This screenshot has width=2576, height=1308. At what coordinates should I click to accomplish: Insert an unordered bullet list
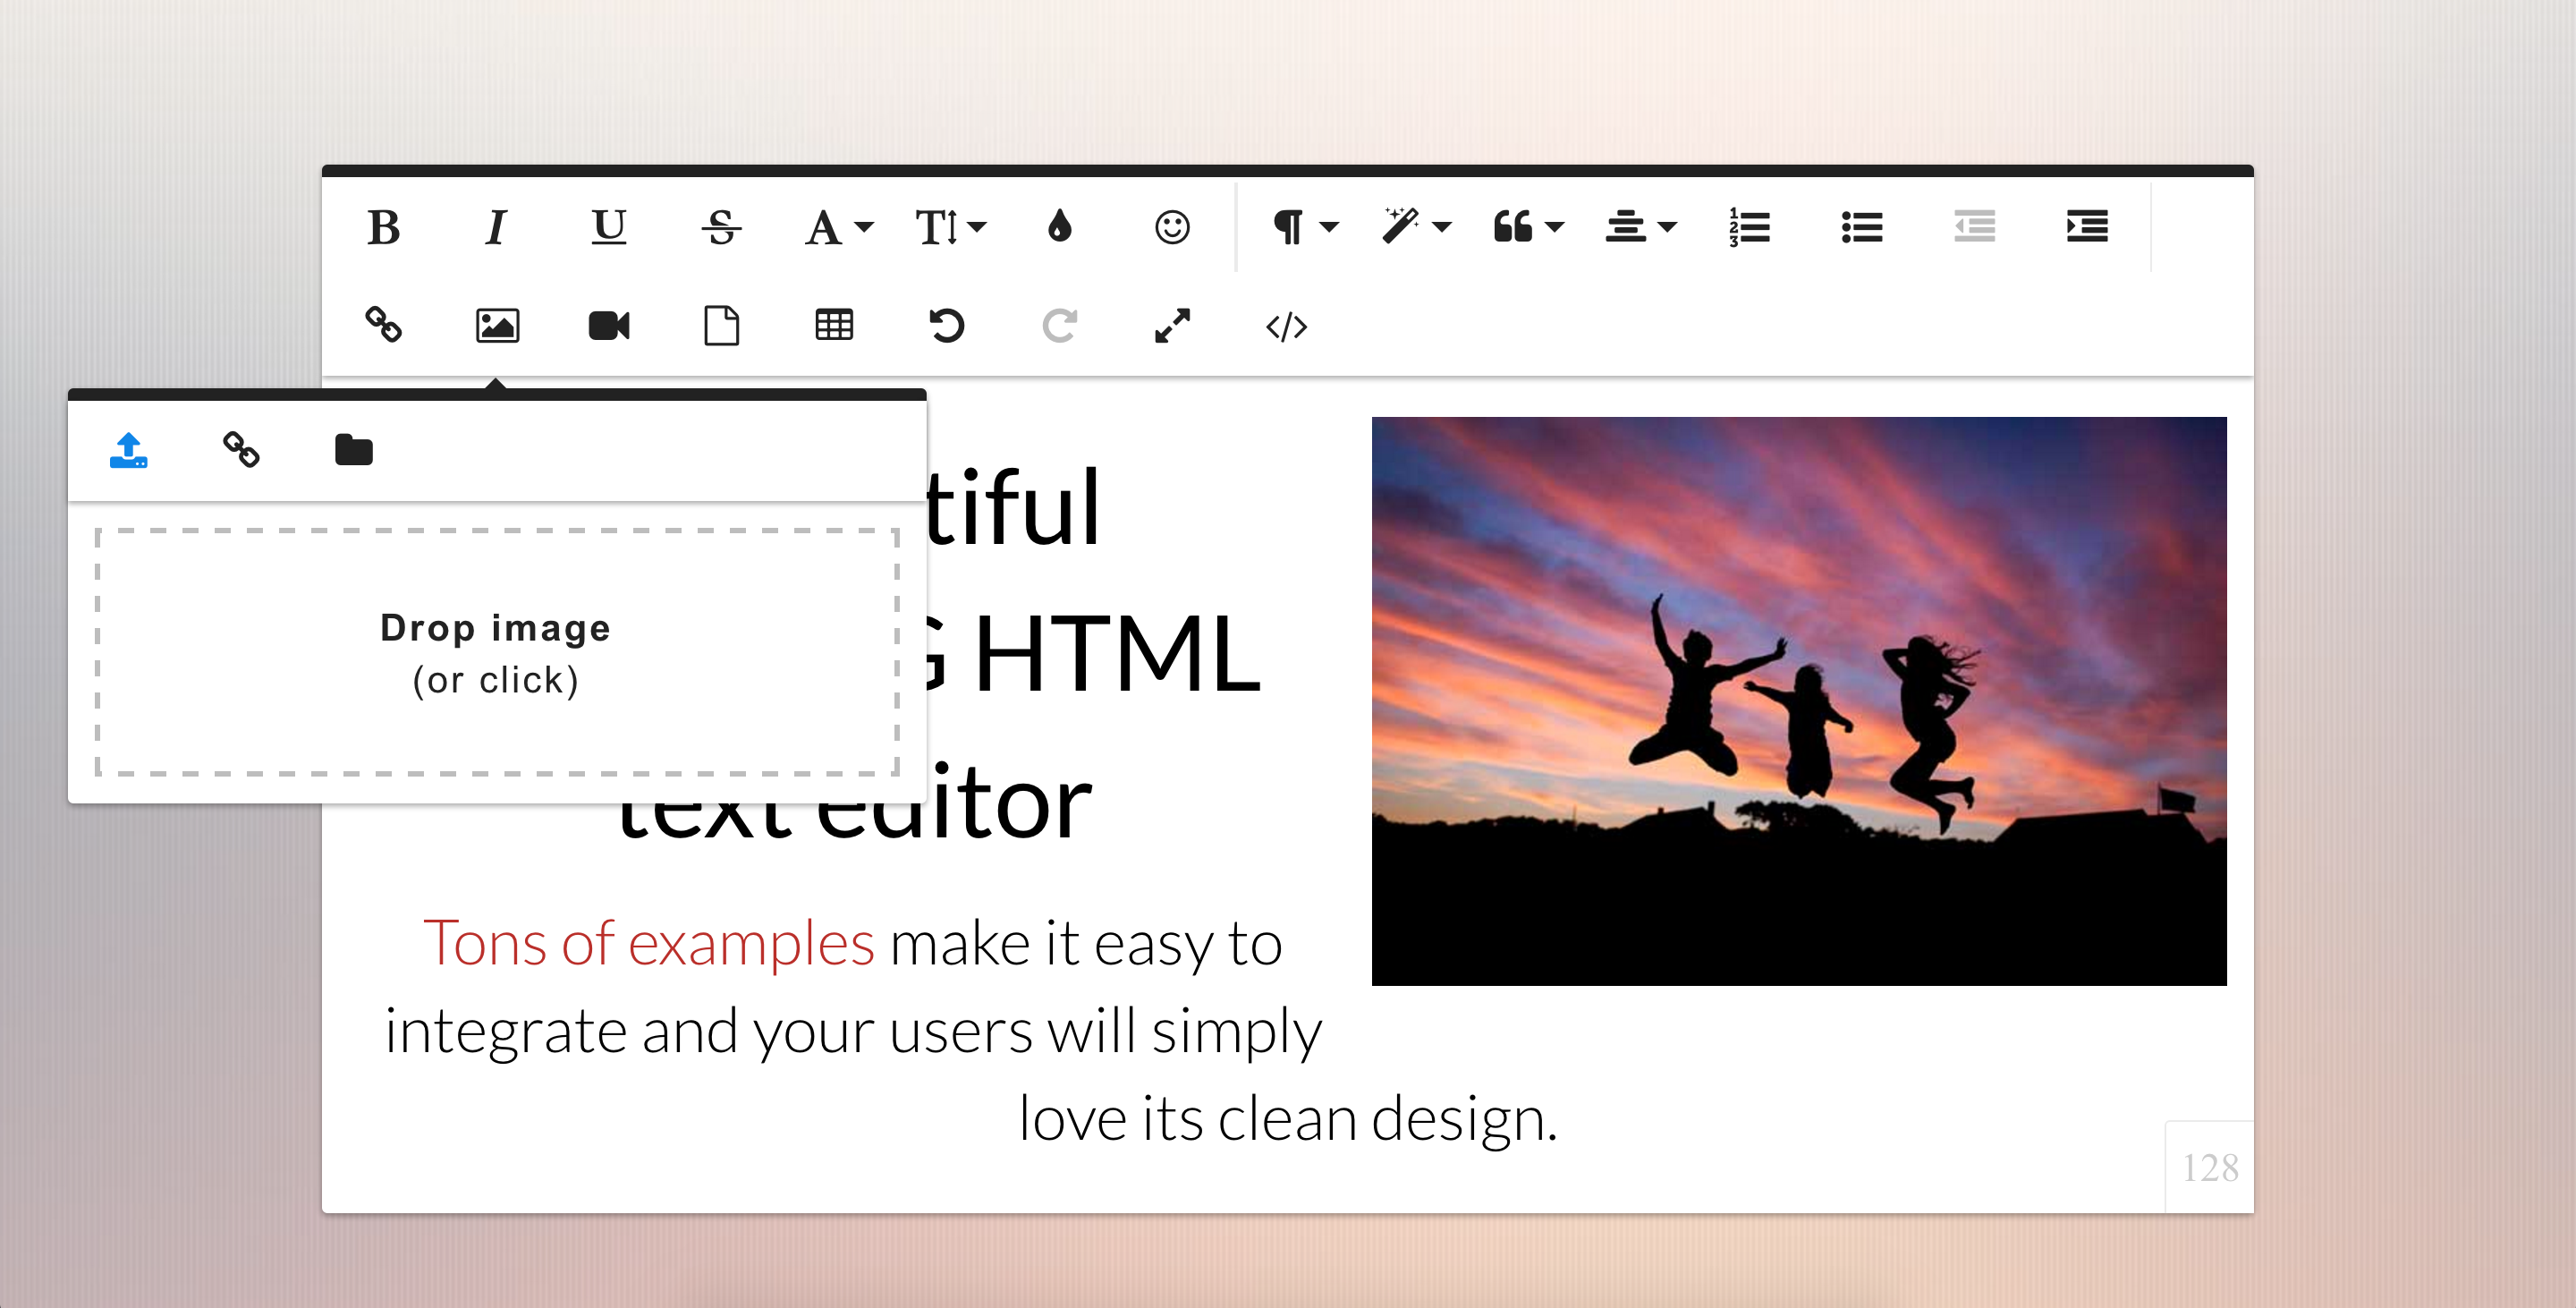[1861, 227]
